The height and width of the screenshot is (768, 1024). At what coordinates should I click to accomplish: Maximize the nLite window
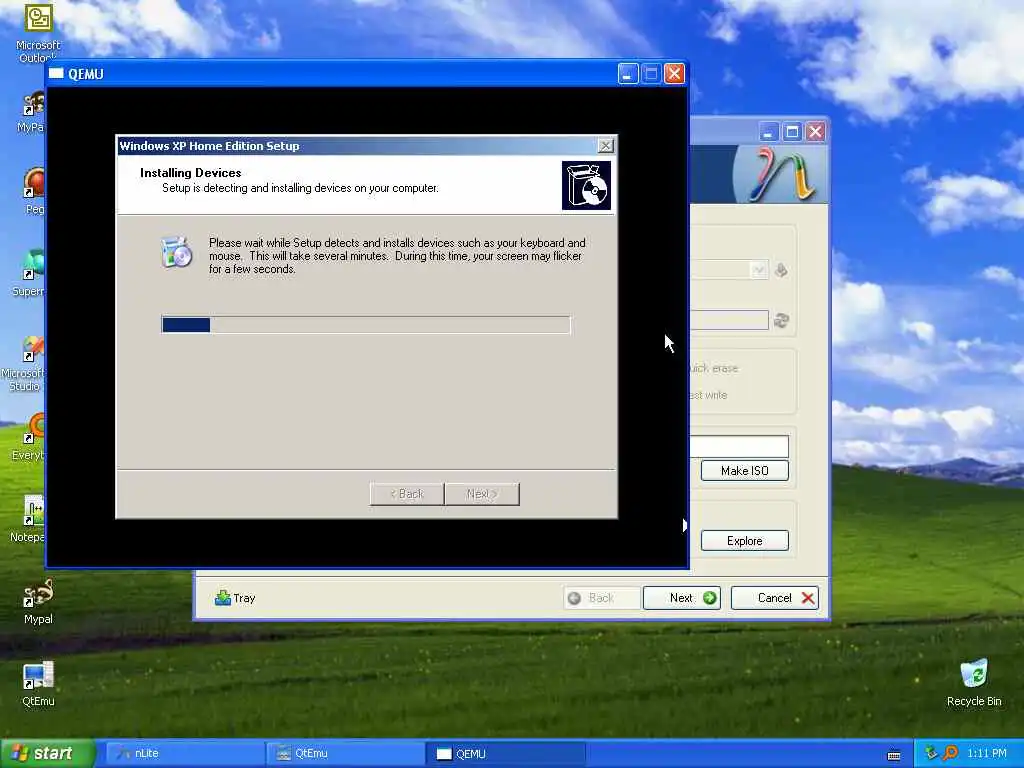click(x=792, y=132)
